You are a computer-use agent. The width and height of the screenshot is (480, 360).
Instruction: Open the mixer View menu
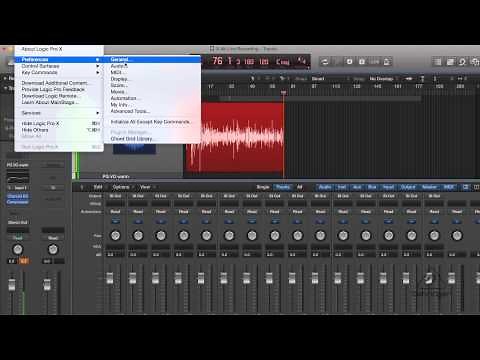[x=146, y=187]
